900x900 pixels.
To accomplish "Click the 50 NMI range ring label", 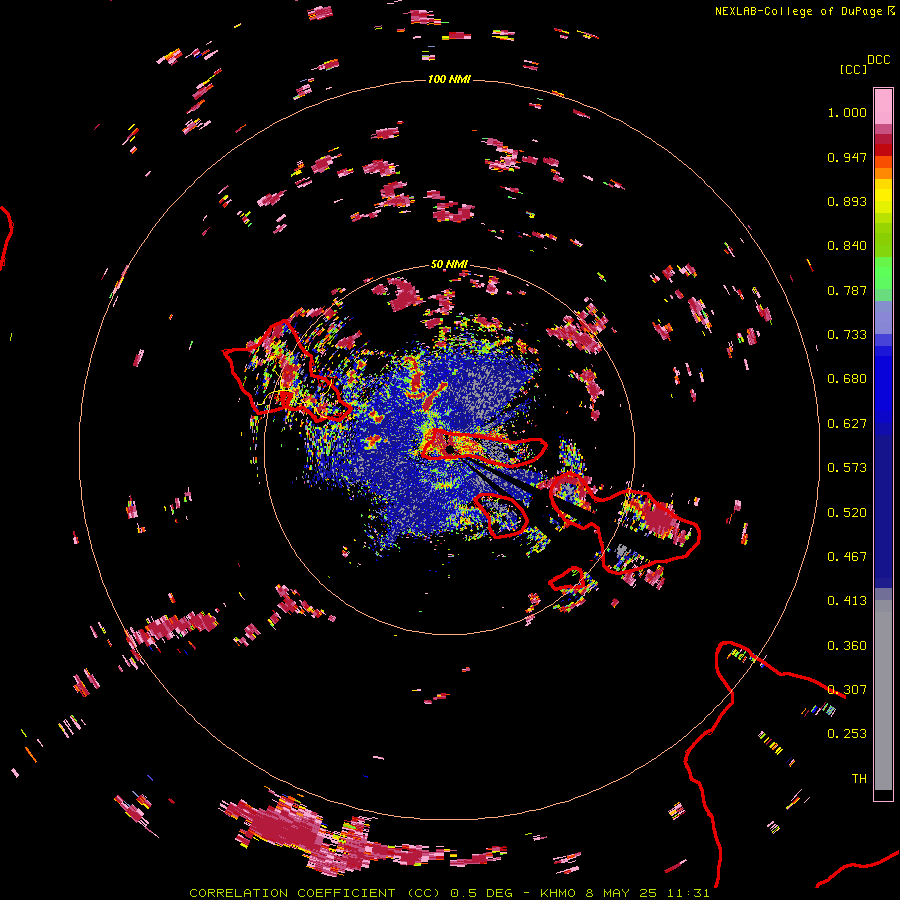I will pos(449,264).
